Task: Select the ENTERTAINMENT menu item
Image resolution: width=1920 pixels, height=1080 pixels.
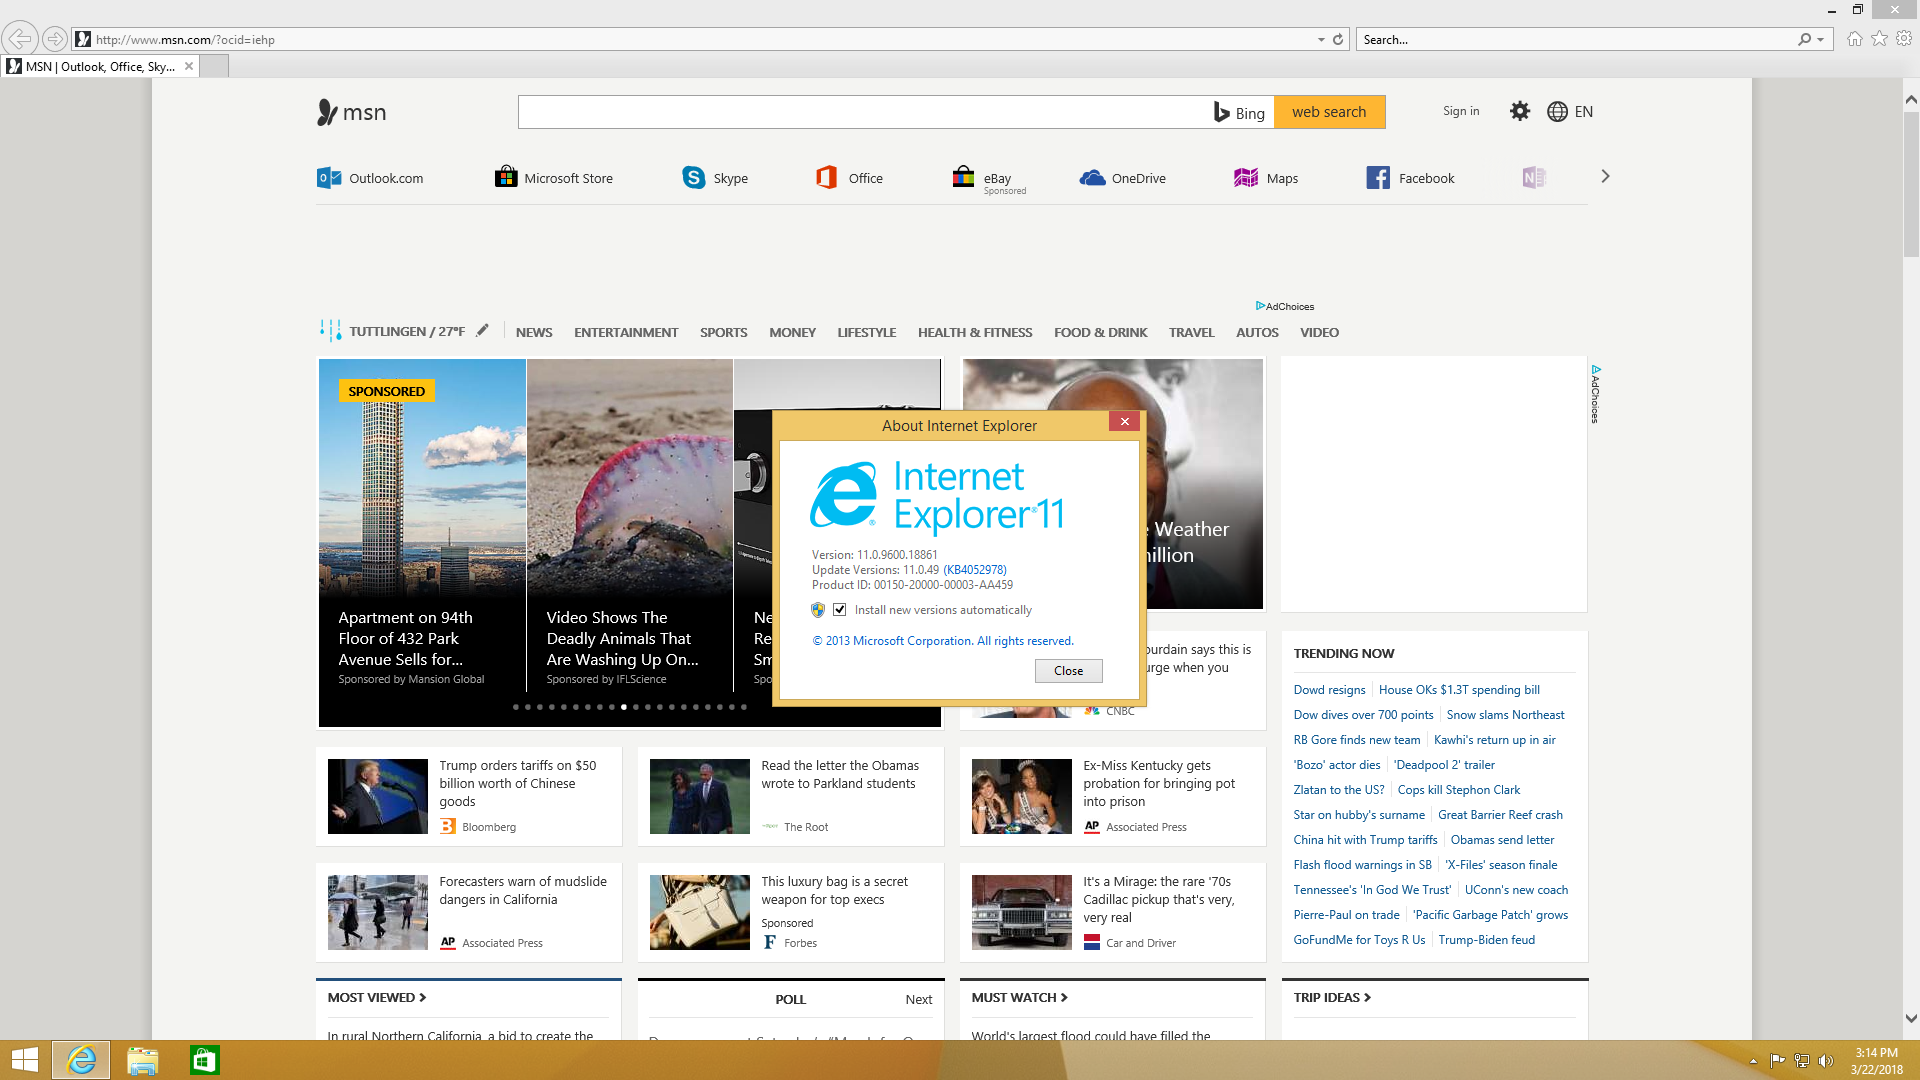Action: [626, 332]
